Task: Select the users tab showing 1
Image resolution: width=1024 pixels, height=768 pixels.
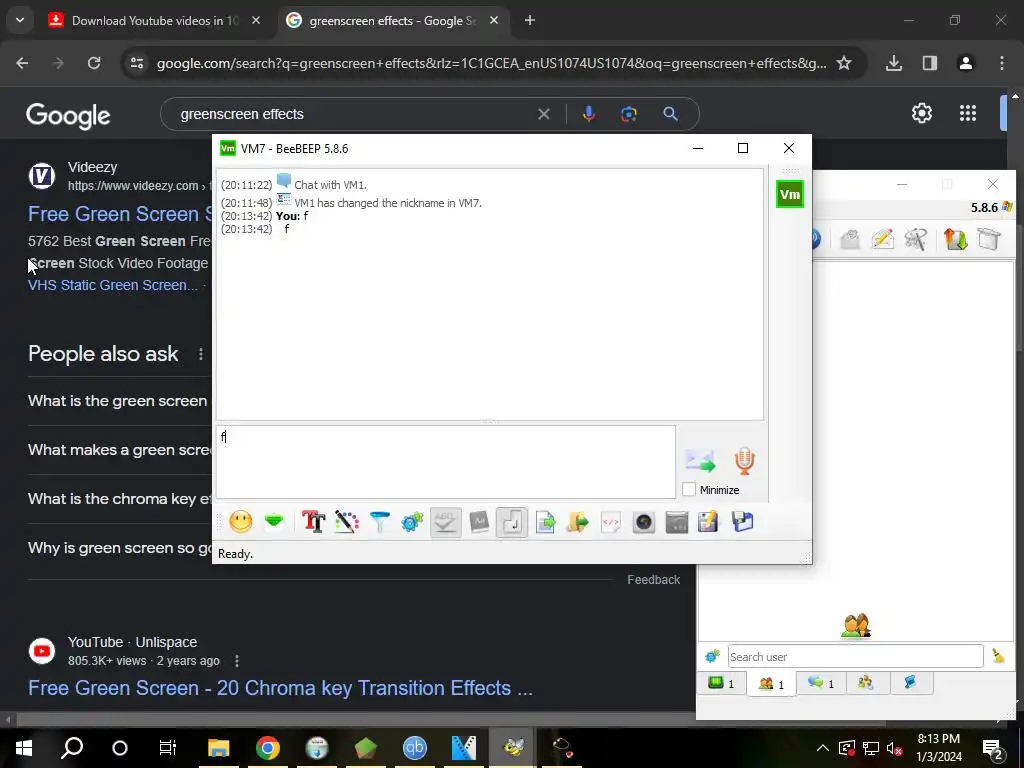Action: coord(771,684)
